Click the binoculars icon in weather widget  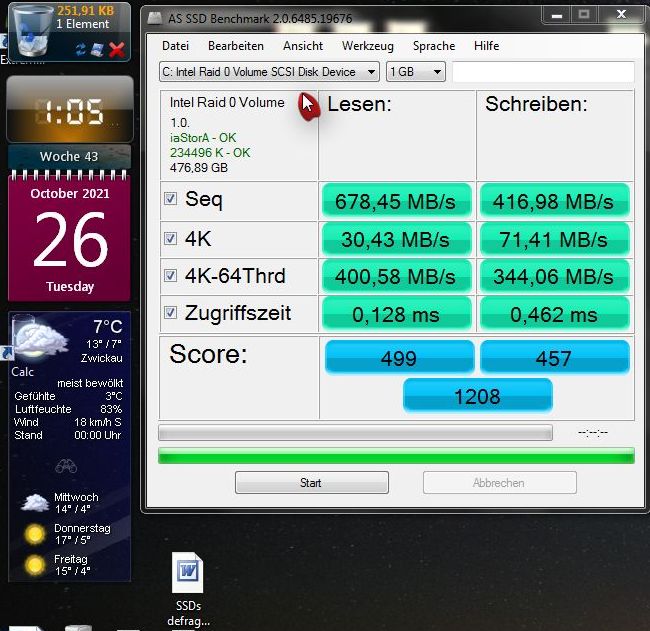click(67, 466)
